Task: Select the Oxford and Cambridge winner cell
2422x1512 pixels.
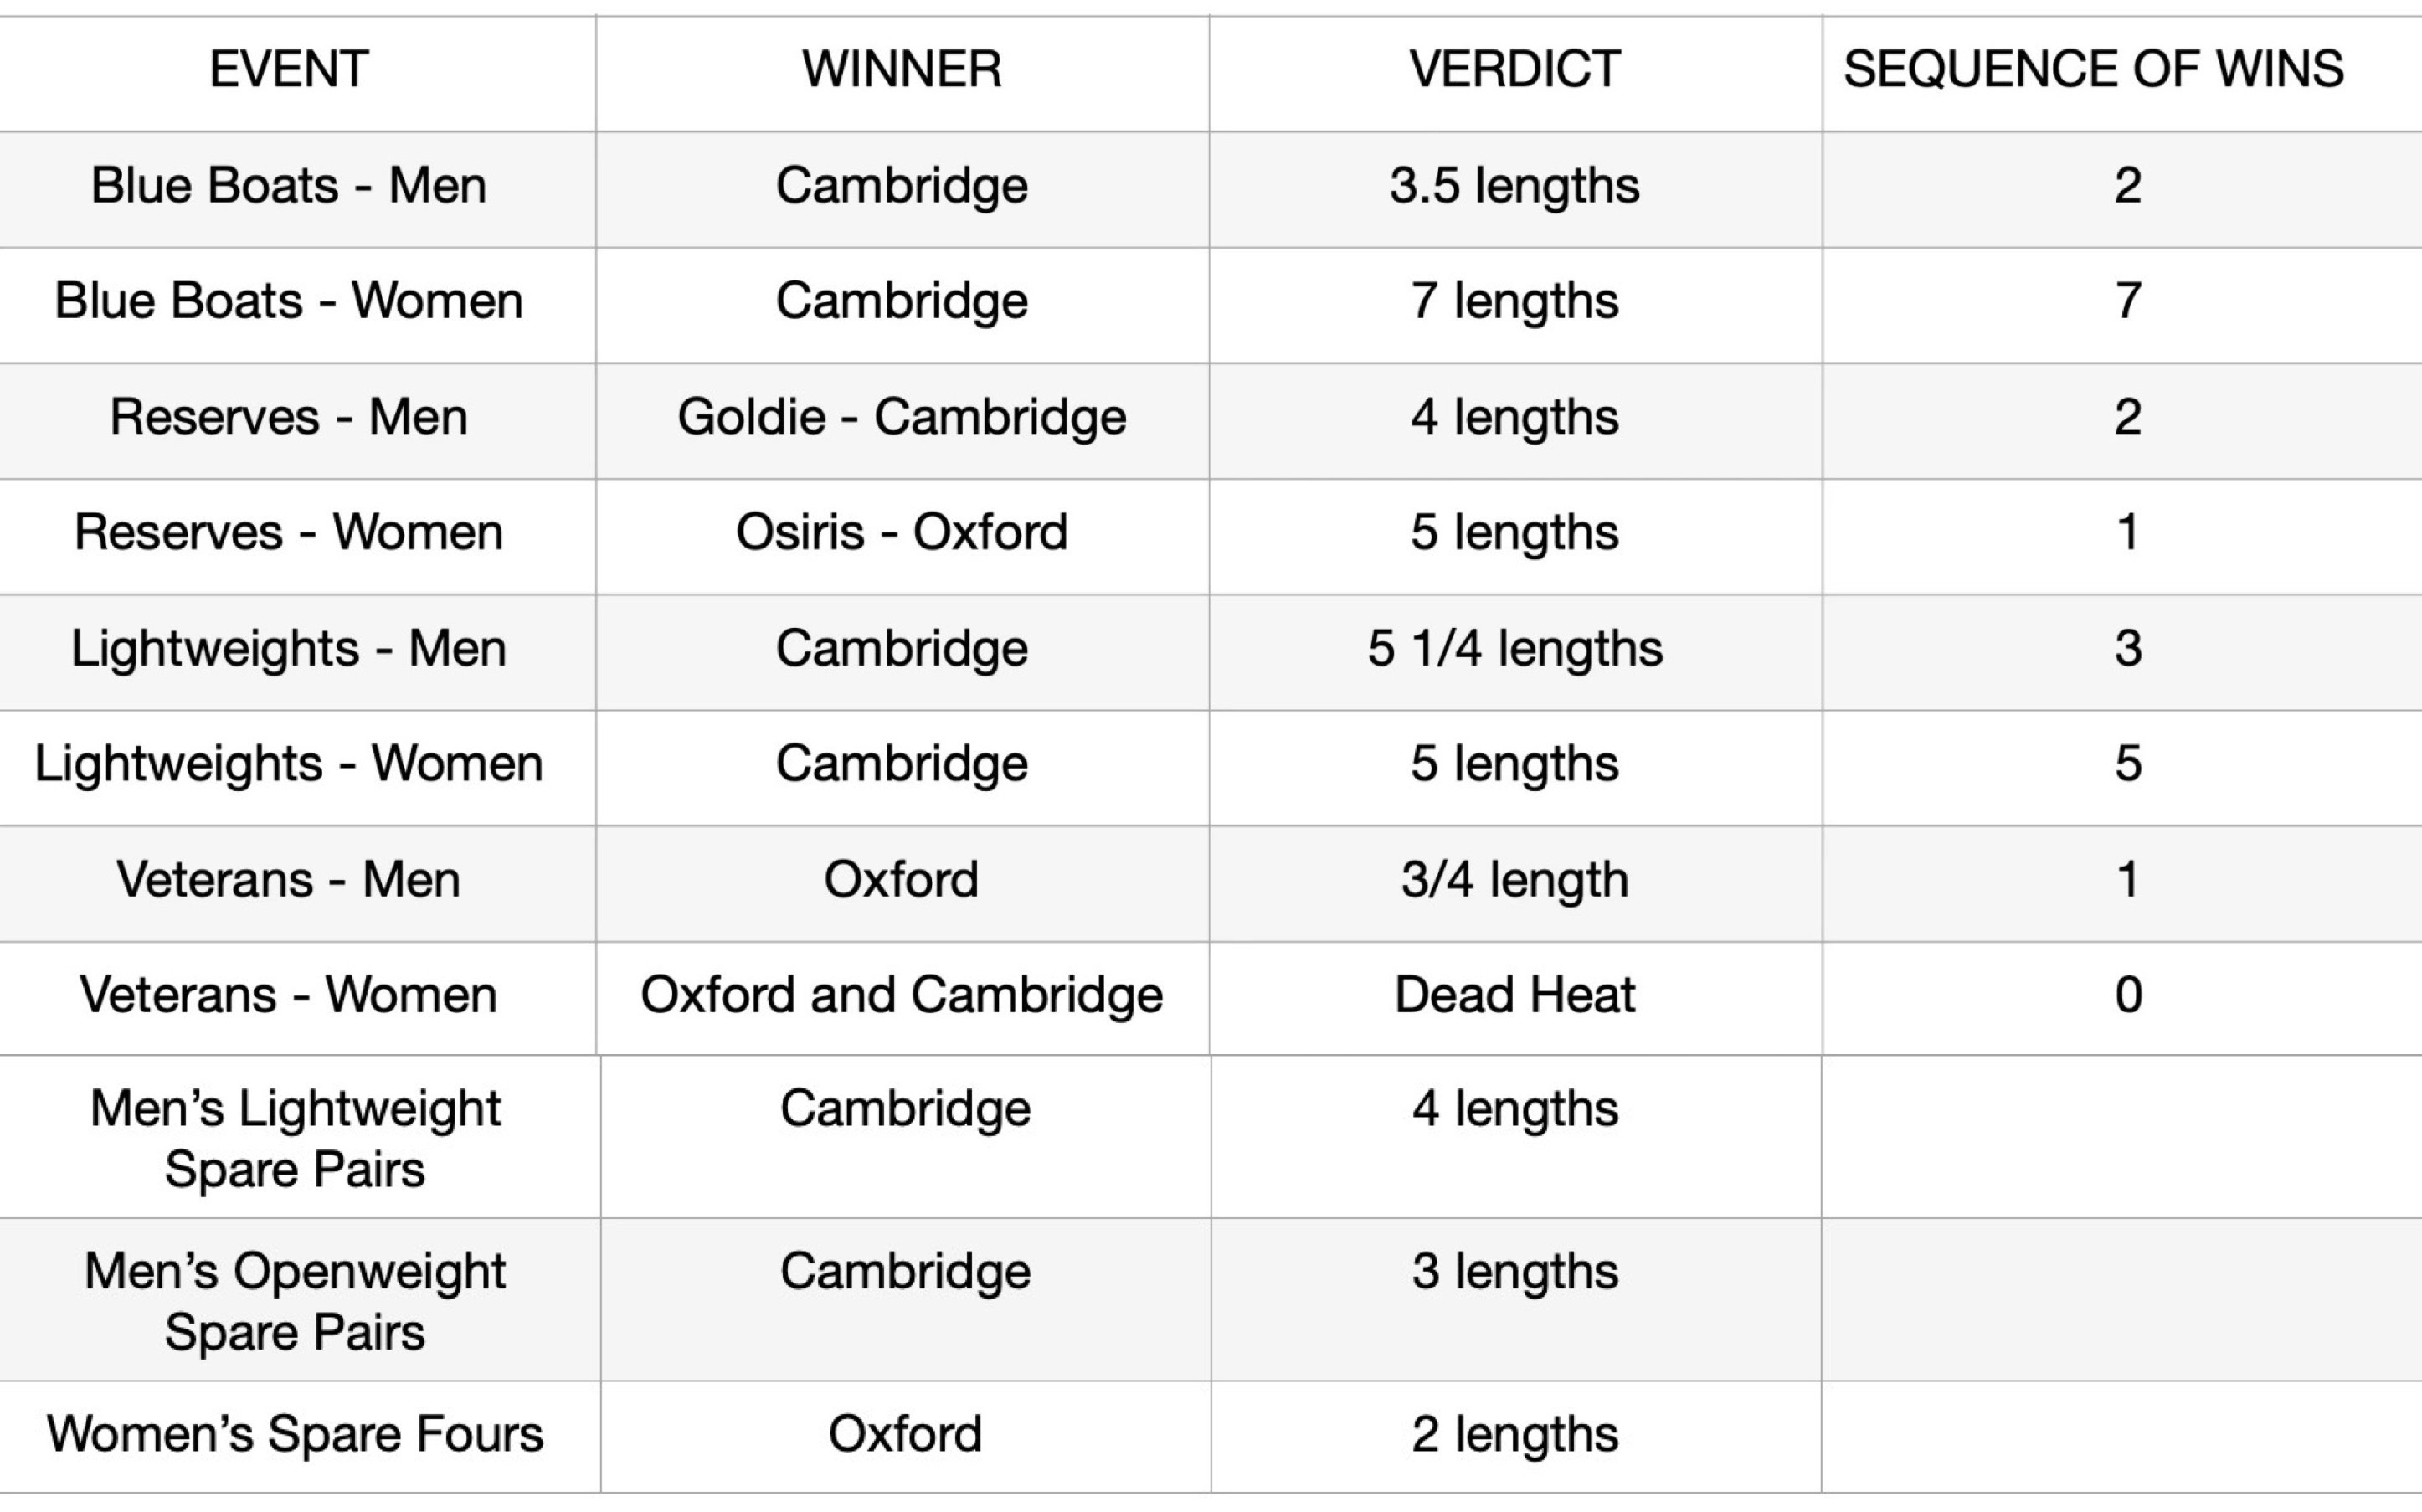Action: coord(901,995)
